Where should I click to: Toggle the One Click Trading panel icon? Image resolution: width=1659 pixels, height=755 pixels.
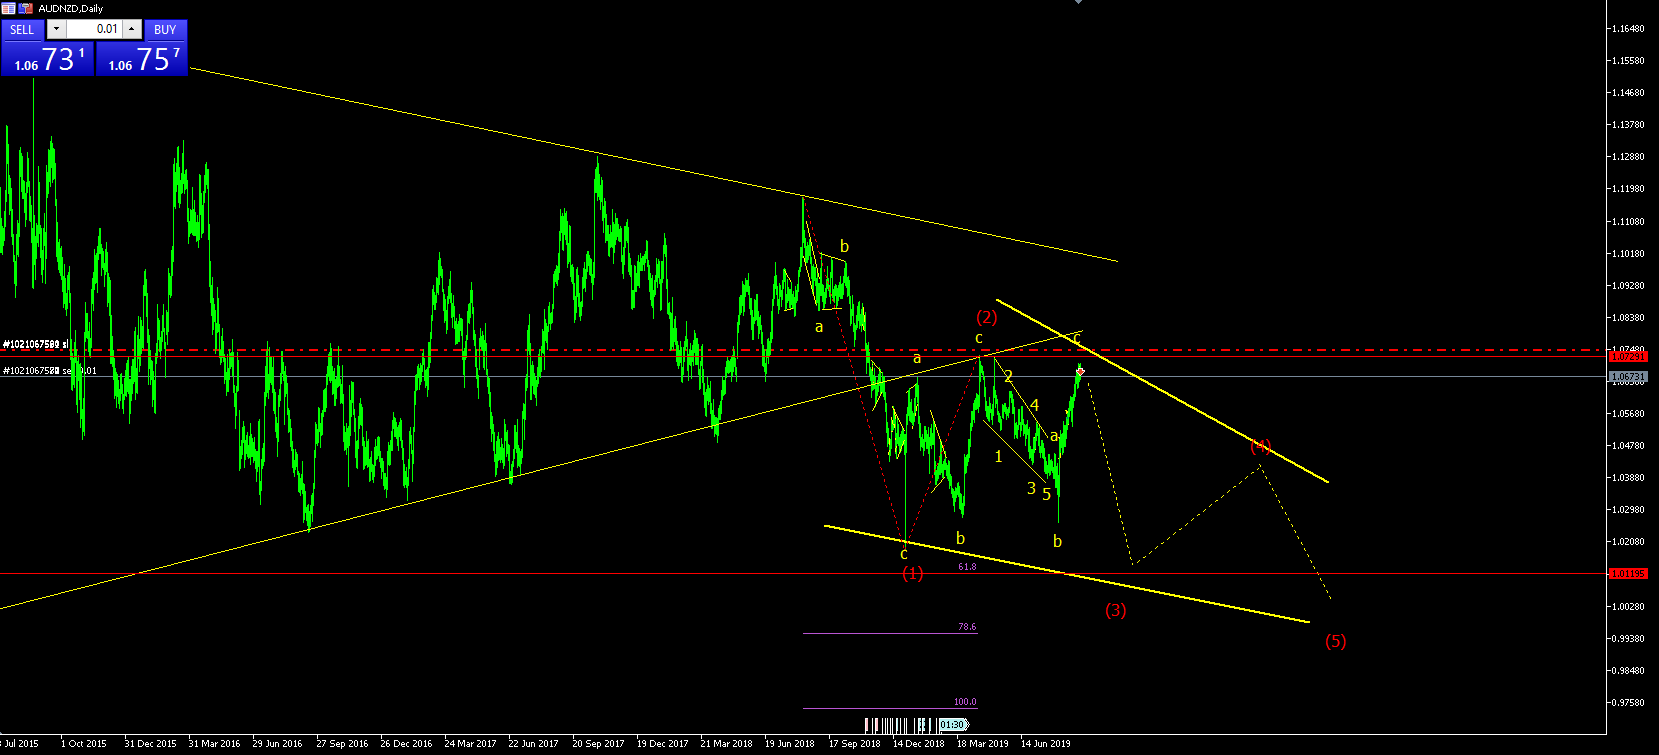click(8, 8)
